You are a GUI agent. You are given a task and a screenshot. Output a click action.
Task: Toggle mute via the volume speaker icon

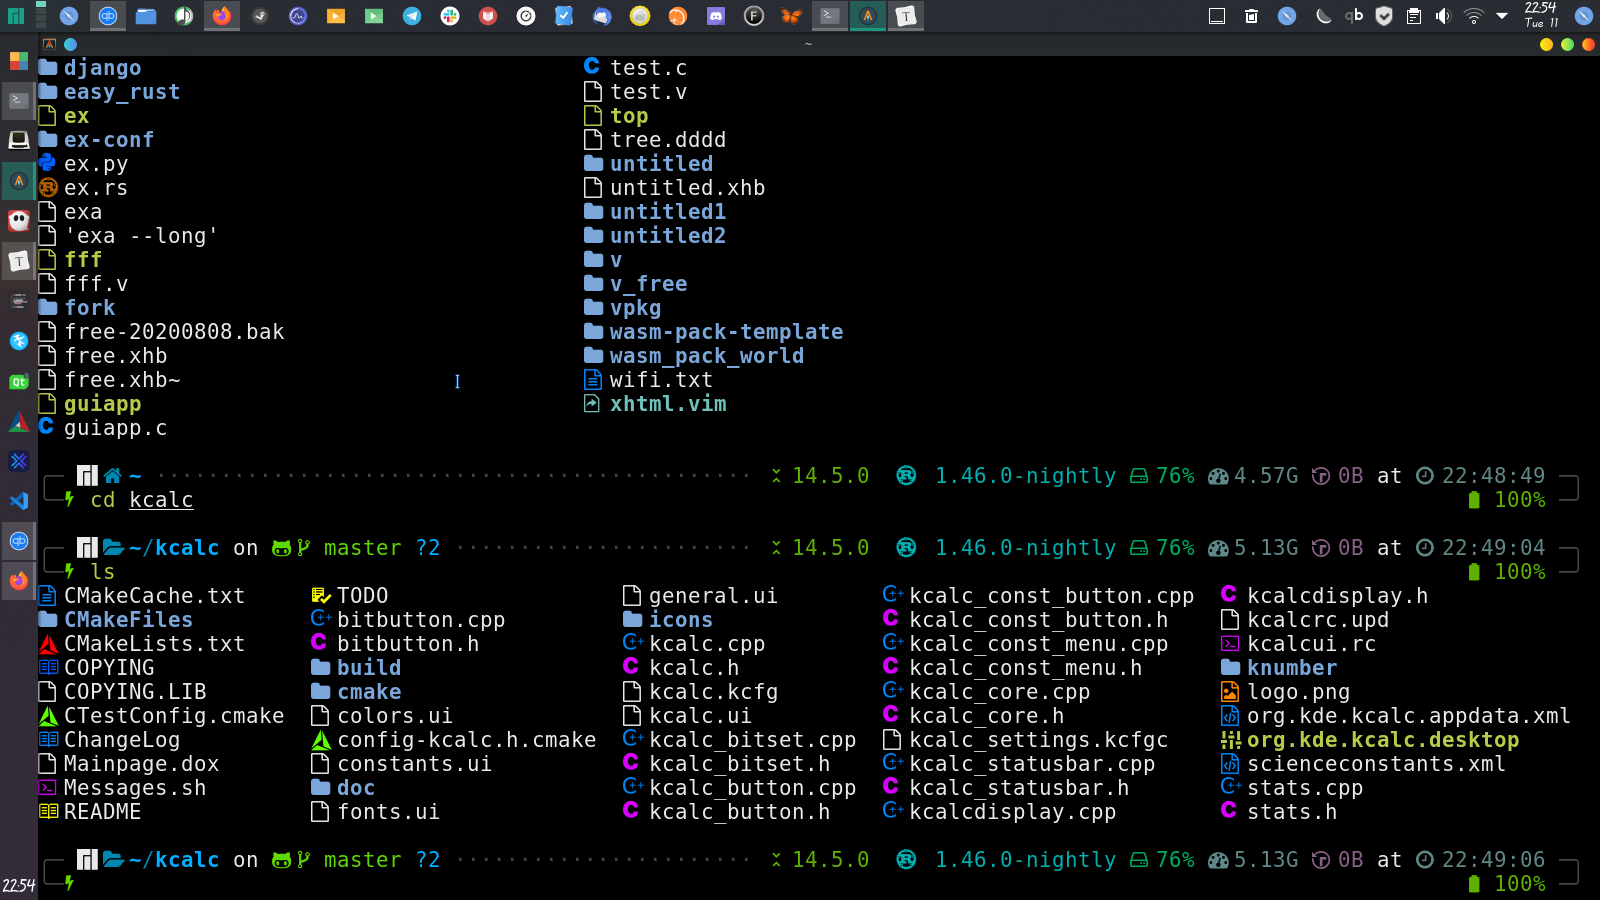(1443, 16)
